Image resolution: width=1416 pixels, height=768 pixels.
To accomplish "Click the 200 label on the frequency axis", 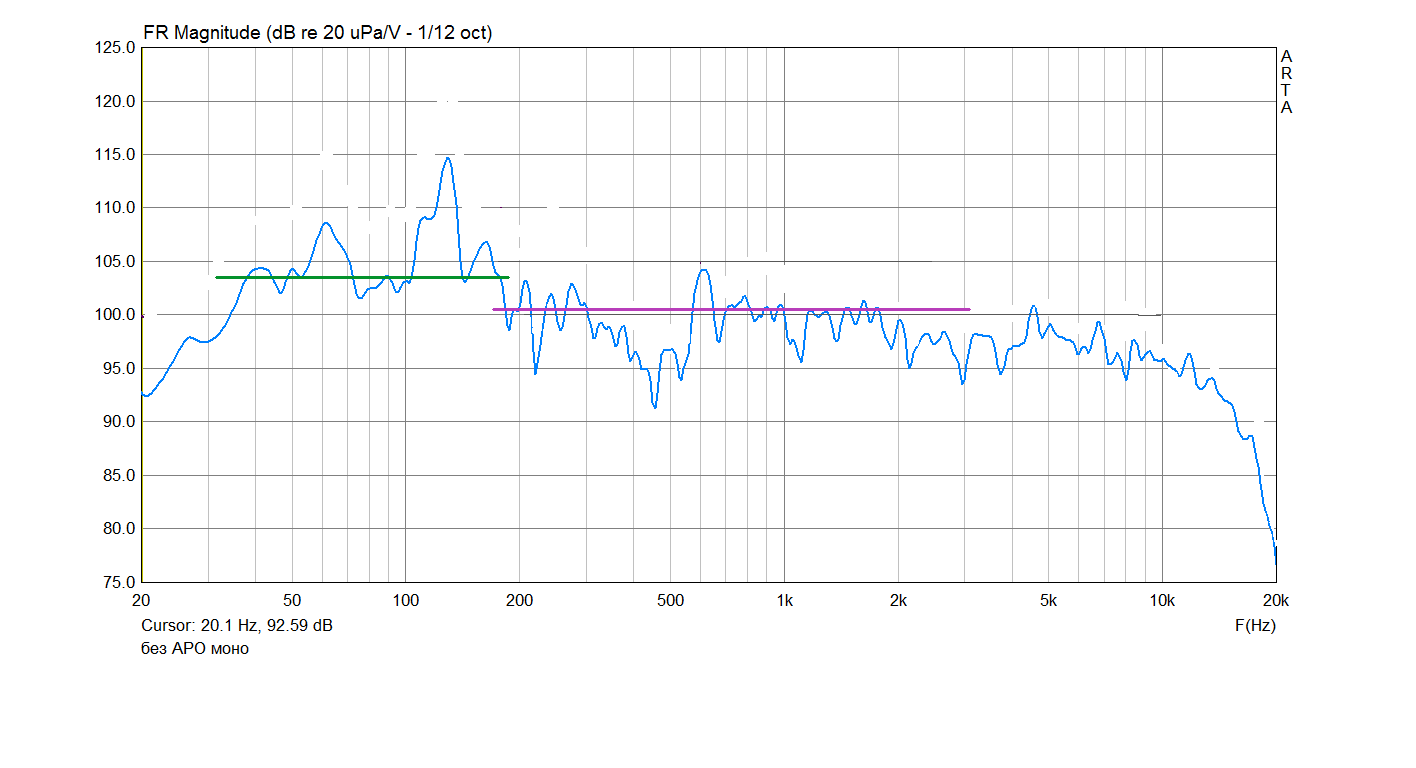I will tap(520, 601).
